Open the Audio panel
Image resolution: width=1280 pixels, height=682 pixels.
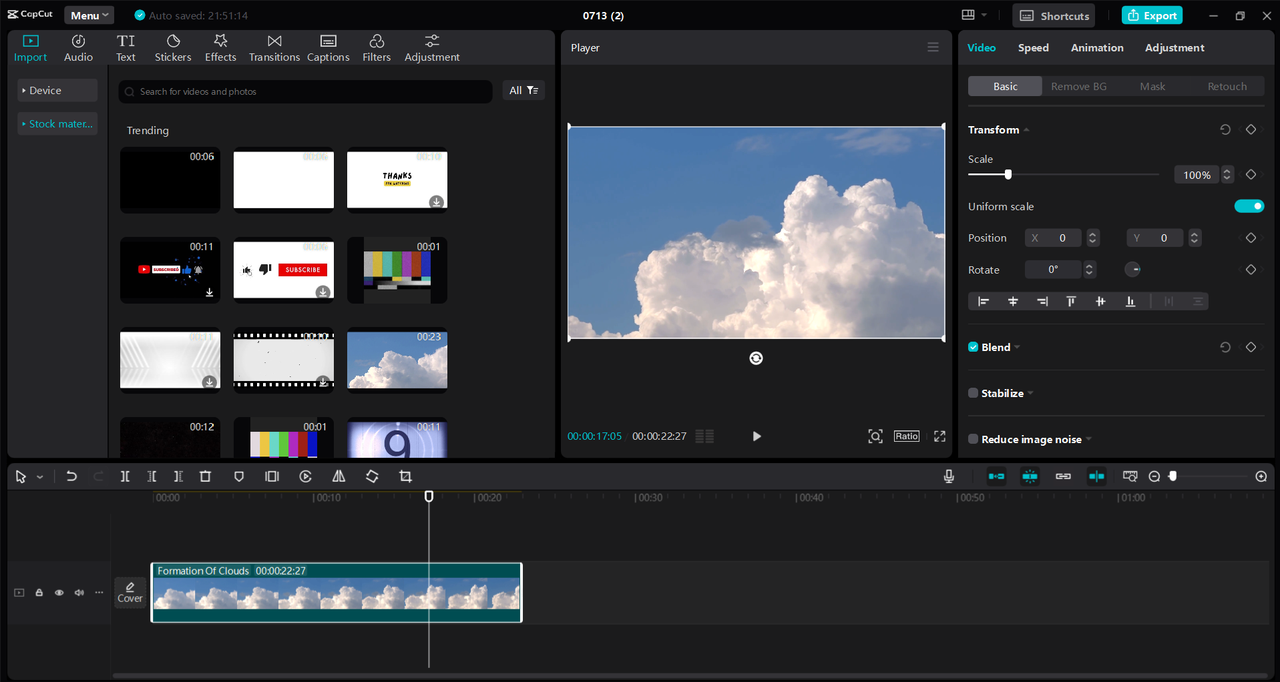[x=78, y=48]
